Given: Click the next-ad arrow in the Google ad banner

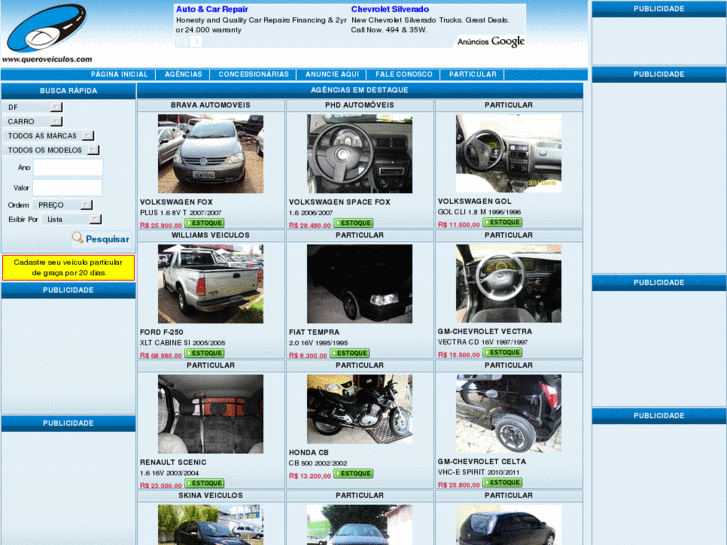Looking at the screenshot, I should [x=196, y=42].
